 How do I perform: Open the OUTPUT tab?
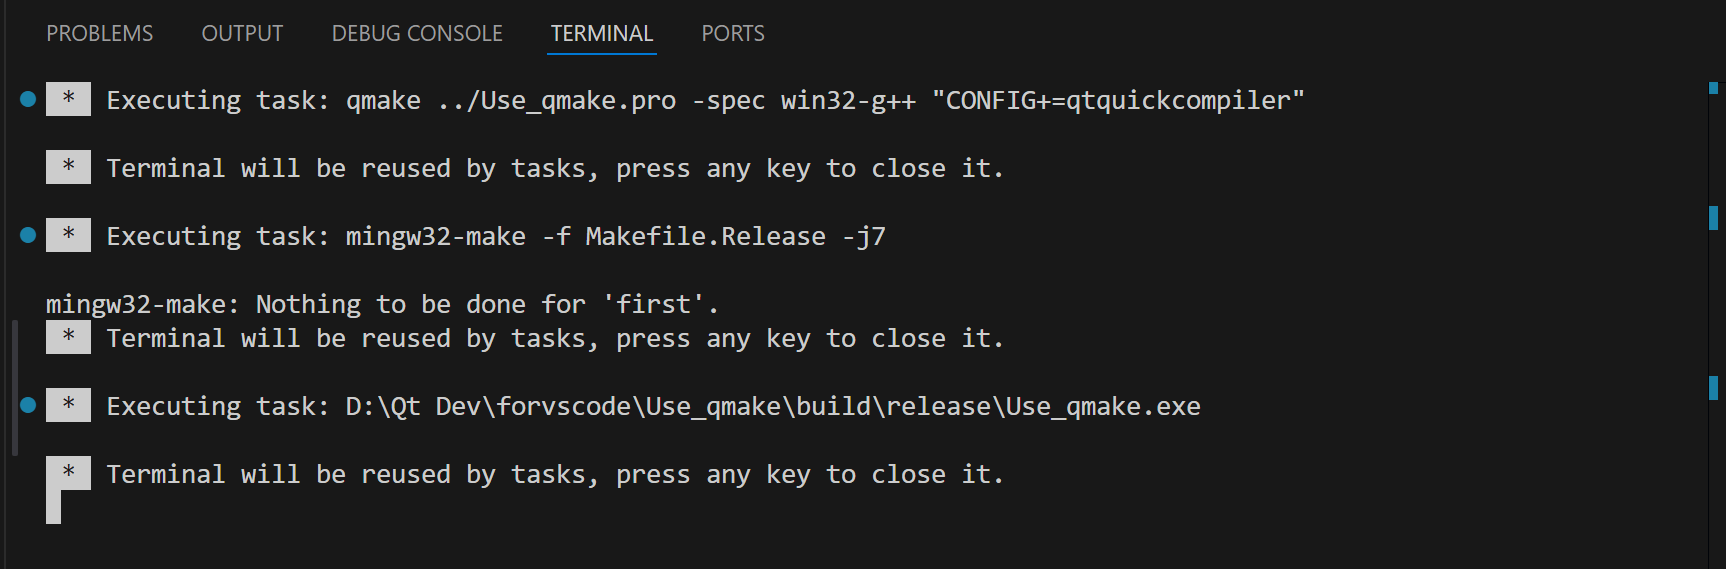(242, 34)
